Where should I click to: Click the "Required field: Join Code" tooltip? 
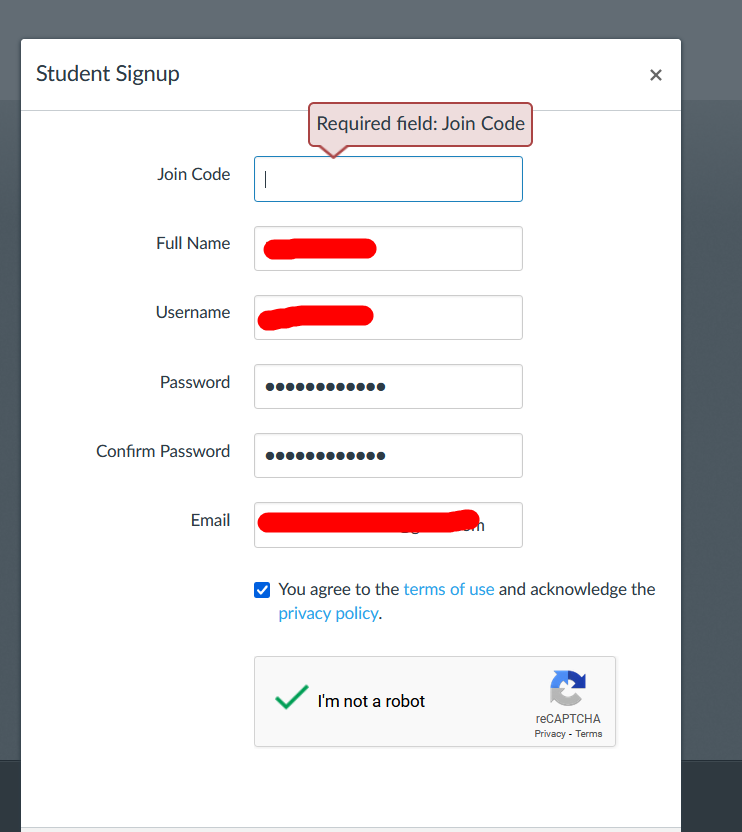[x=420, y=124]
